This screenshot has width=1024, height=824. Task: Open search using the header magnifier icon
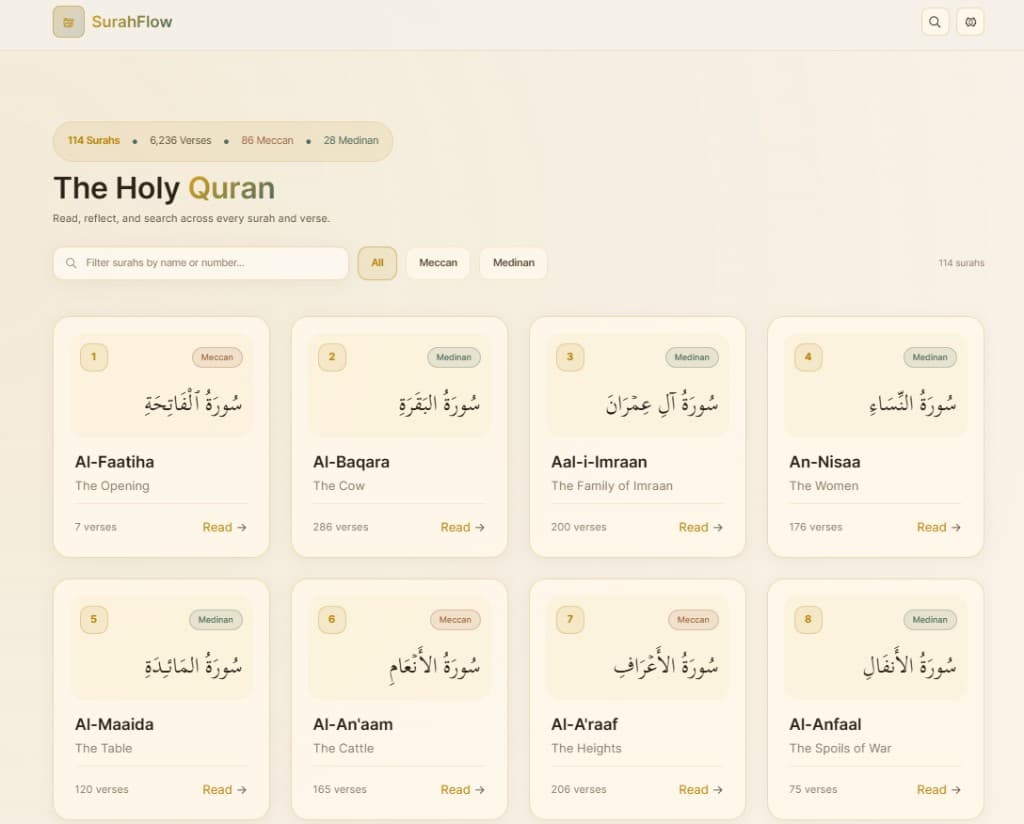pyautogui.click(x=935, y=22)
